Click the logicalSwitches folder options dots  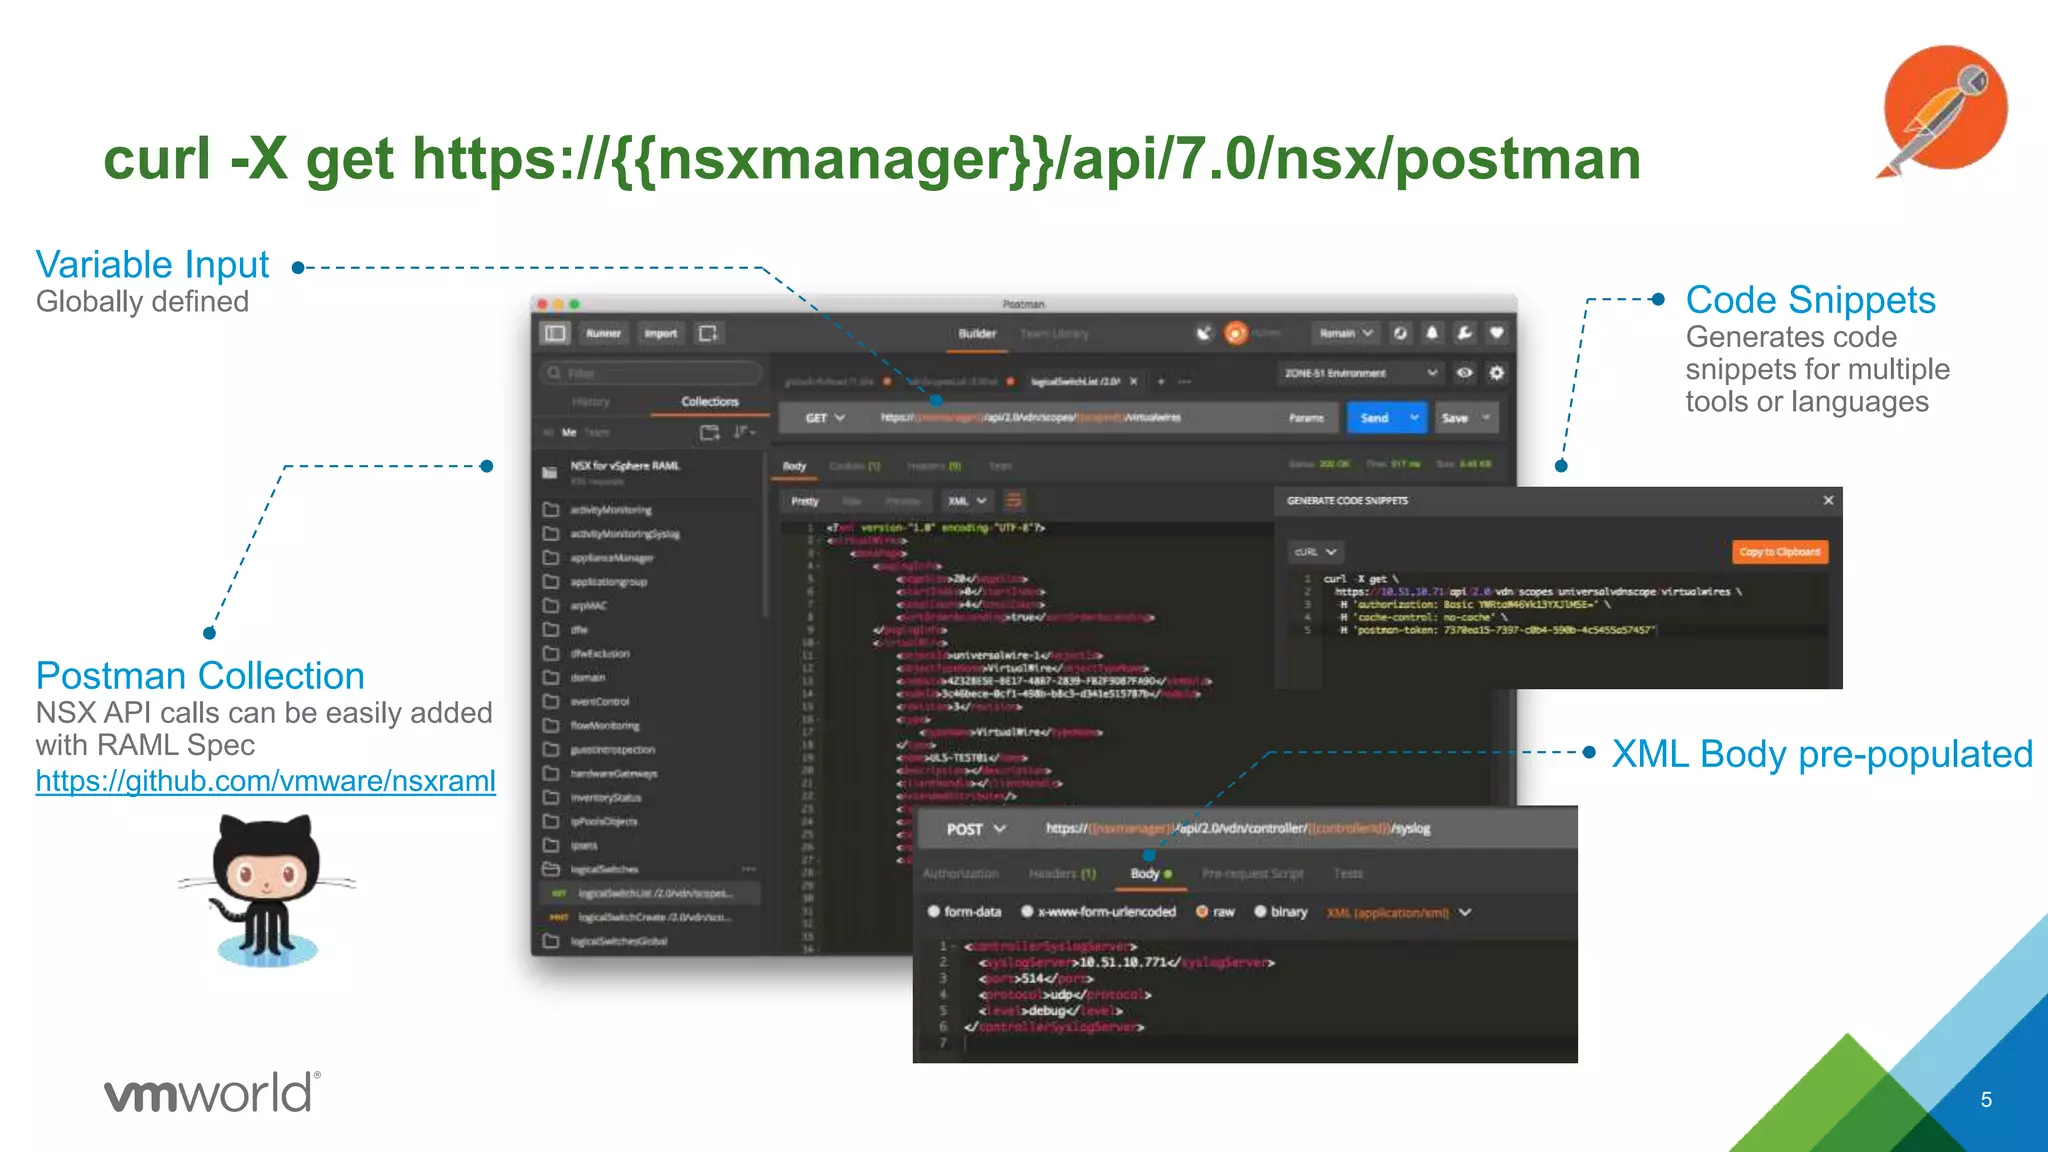748,869
